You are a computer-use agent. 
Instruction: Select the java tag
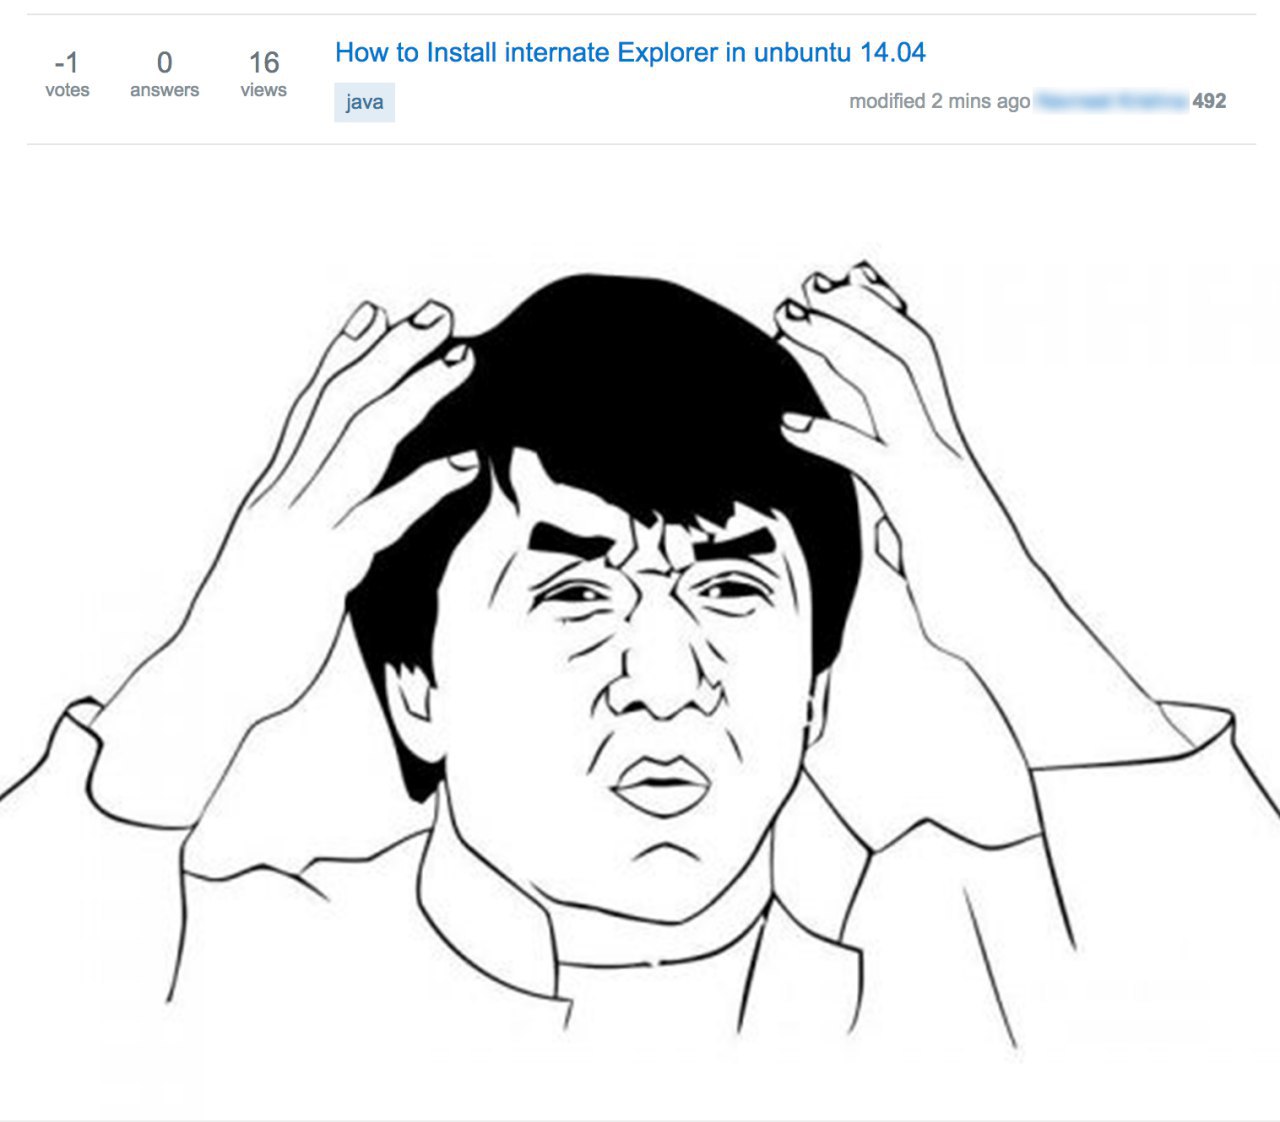point(364,102)
